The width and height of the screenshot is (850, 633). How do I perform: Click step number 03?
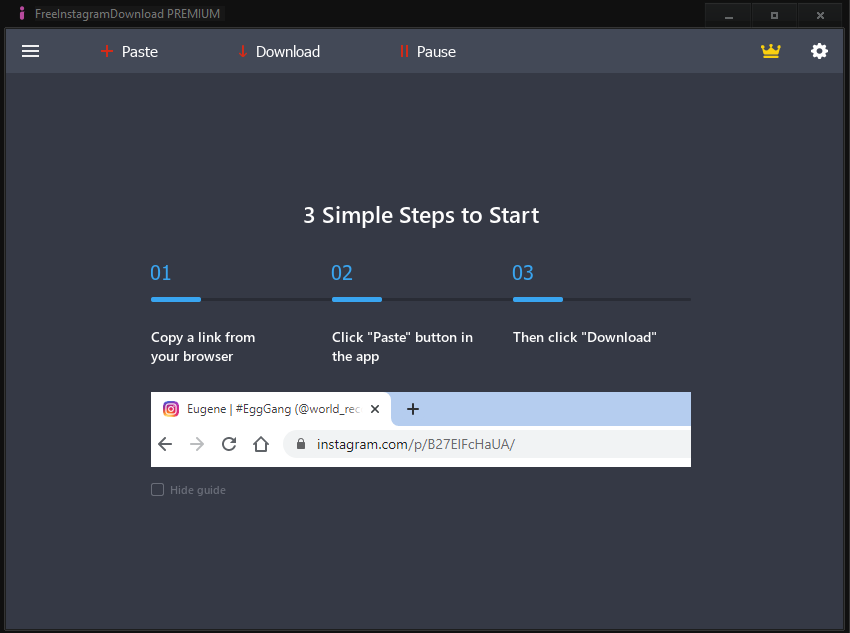tap(523, 273)
